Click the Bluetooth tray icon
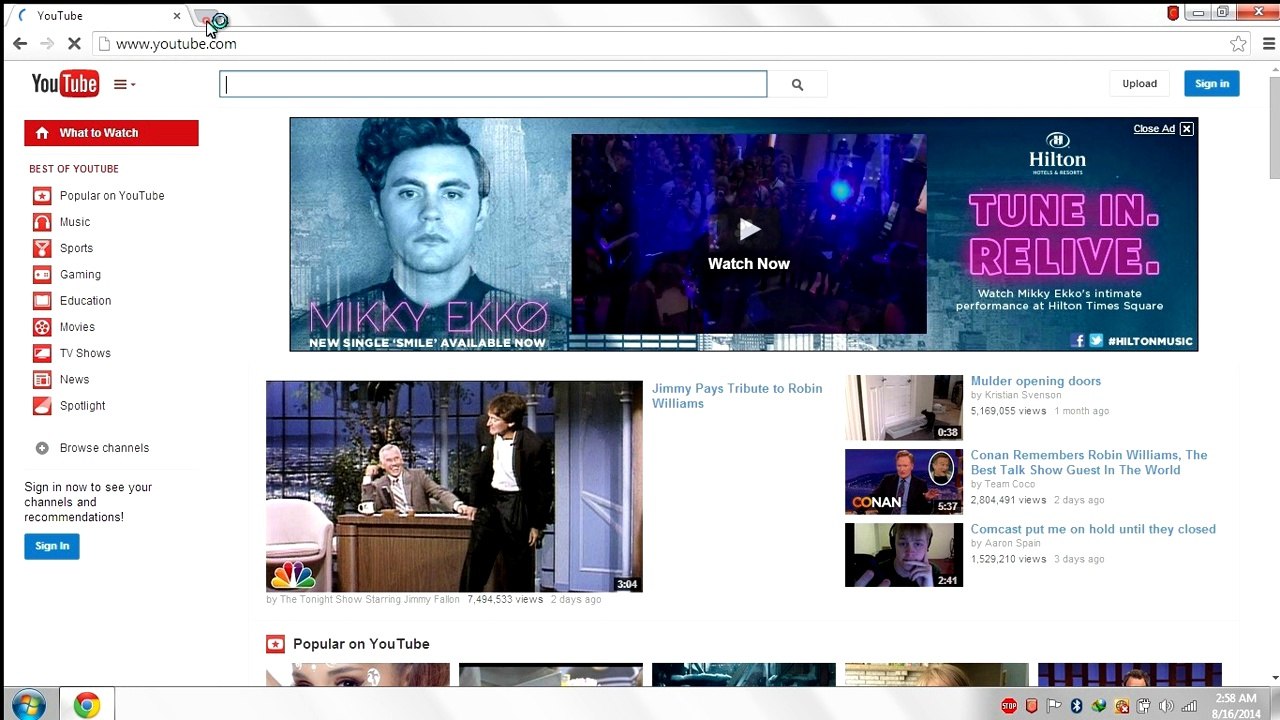 coord(1076,706)
